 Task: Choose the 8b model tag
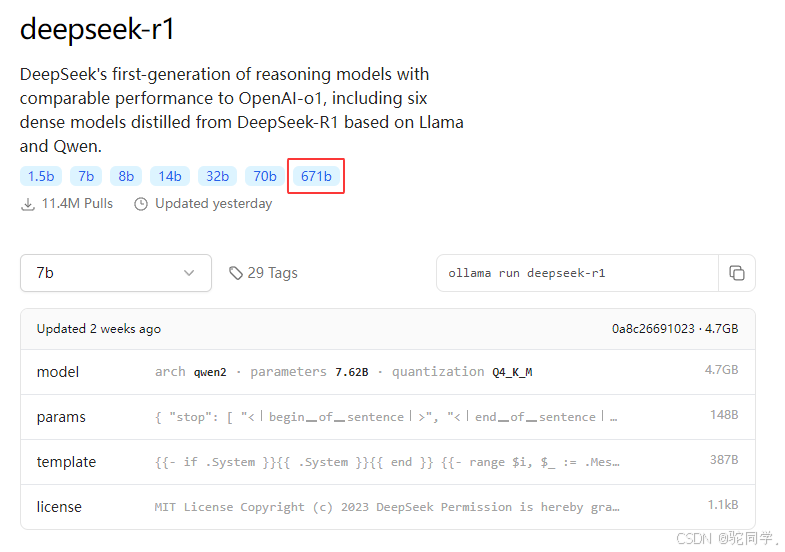[x=126, y=176]
